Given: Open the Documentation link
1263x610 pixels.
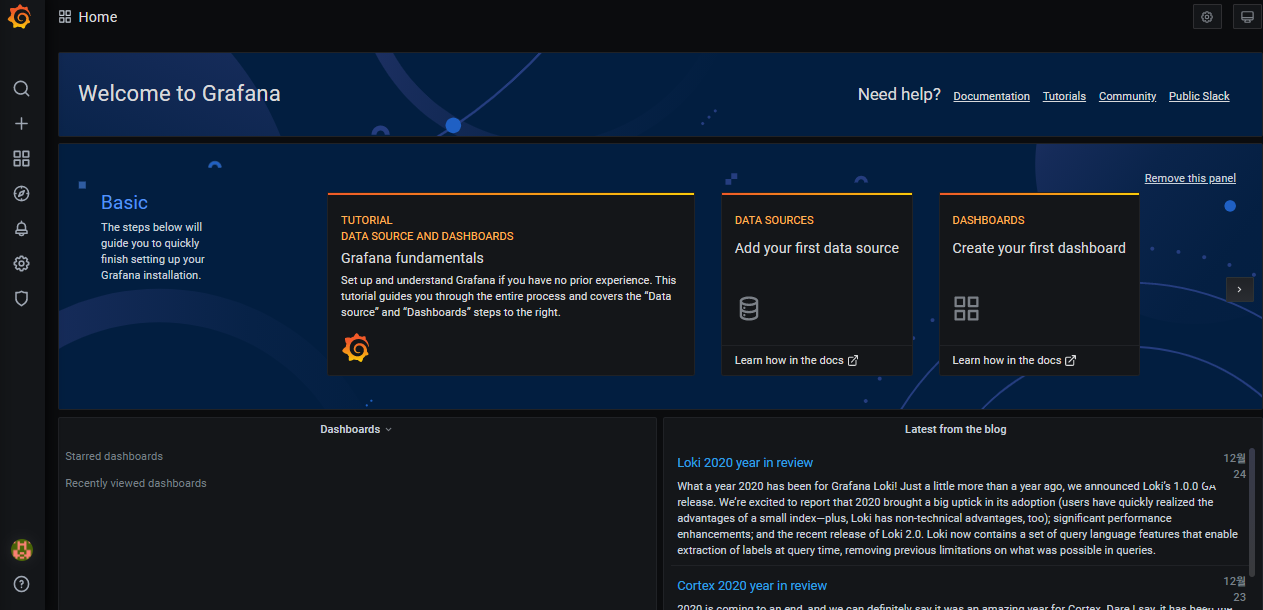Looking at the screenshot, I should (991, 96).
